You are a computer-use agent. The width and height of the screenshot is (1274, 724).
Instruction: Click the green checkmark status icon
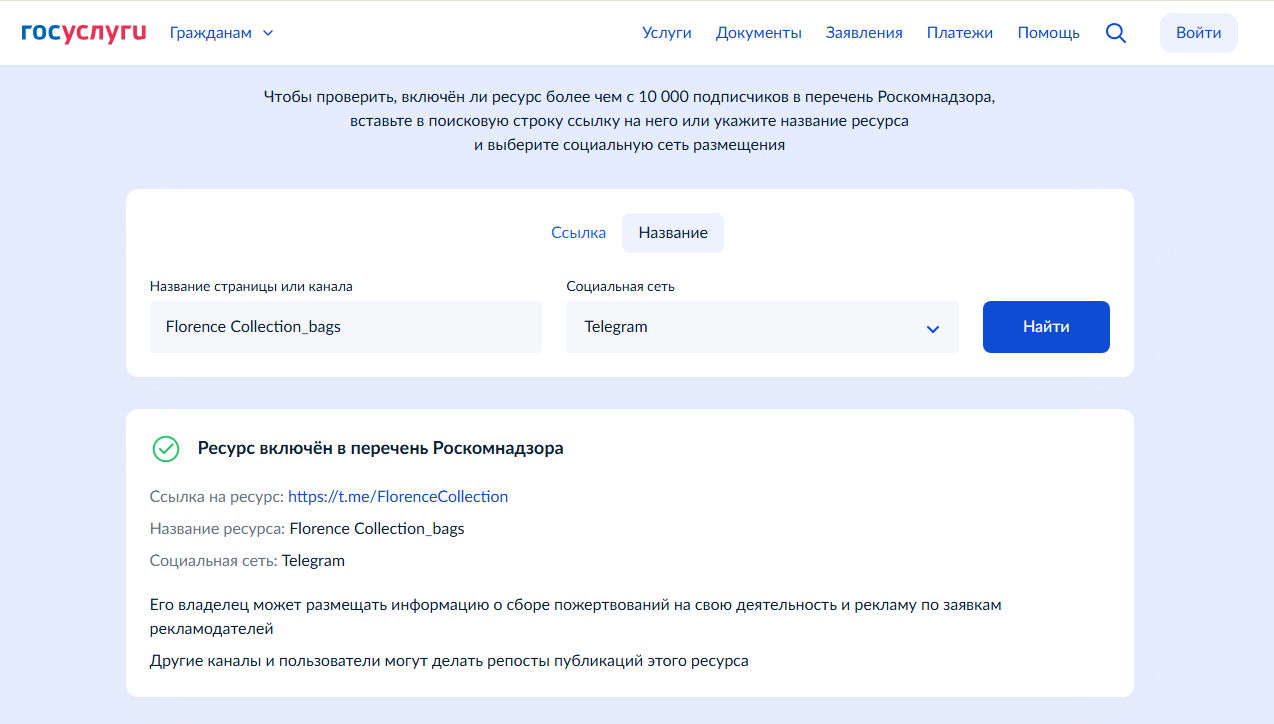[x=166, y=449]
